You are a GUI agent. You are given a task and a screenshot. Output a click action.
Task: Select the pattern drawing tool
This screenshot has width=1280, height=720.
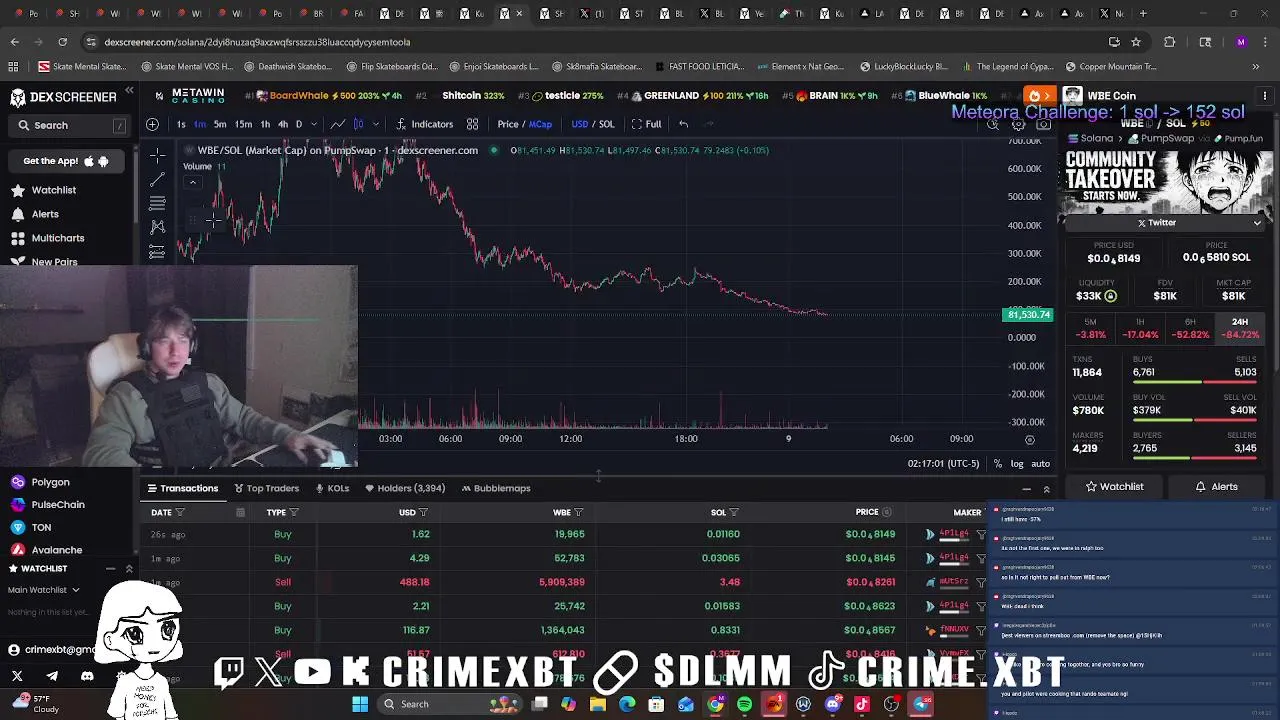point(157,227)
